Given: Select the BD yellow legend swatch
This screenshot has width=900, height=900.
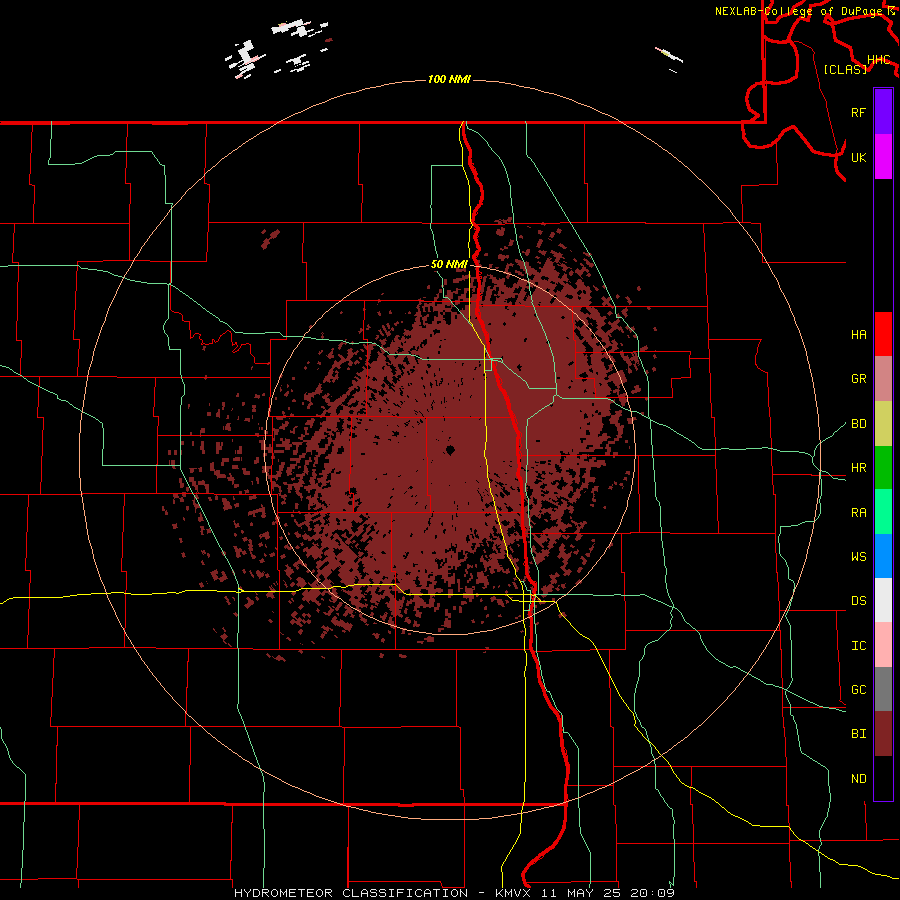Looking at the screenshot, I should pyautogui.click(x=883, y=424).
